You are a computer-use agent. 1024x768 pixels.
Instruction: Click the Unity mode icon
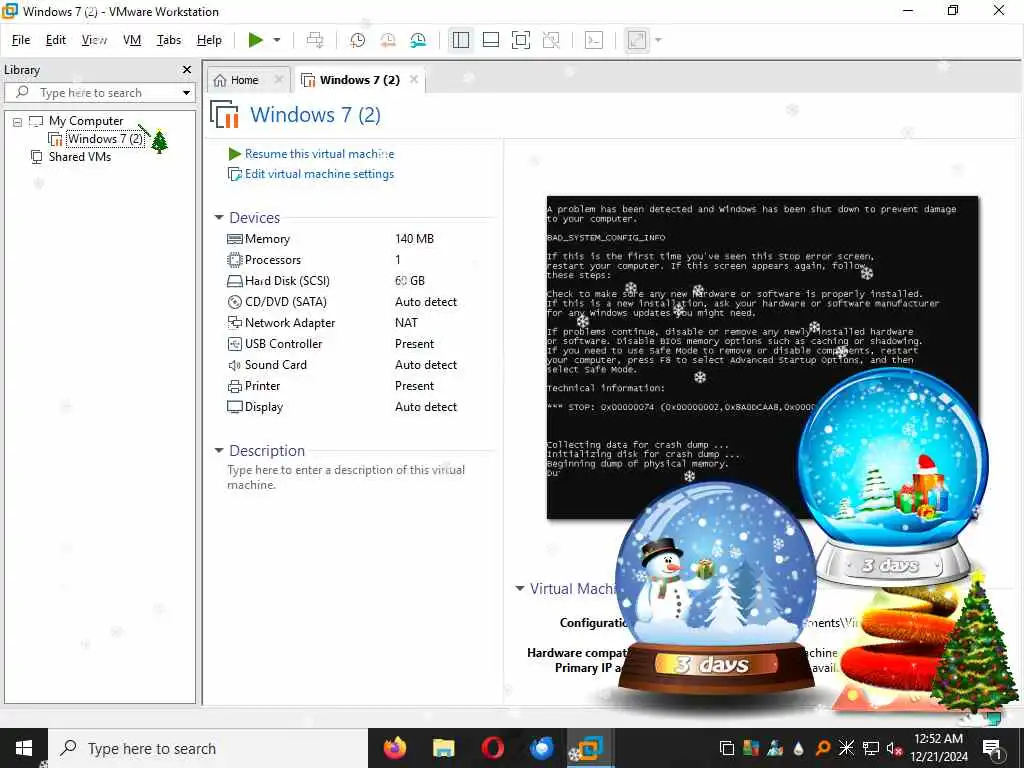coord(551,40)
